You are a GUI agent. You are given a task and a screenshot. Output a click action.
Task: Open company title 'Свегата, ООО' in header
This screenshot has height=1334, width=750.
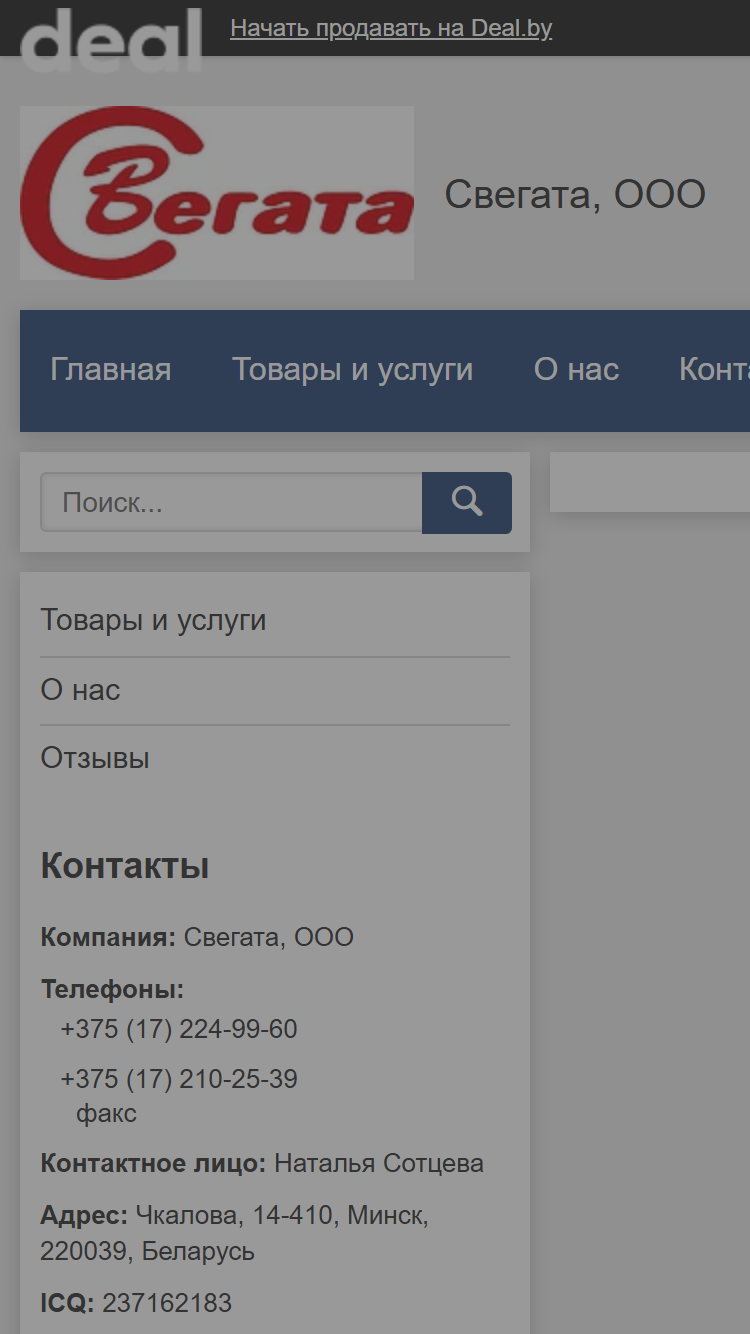pyautogui.click(x=575, y=194)
